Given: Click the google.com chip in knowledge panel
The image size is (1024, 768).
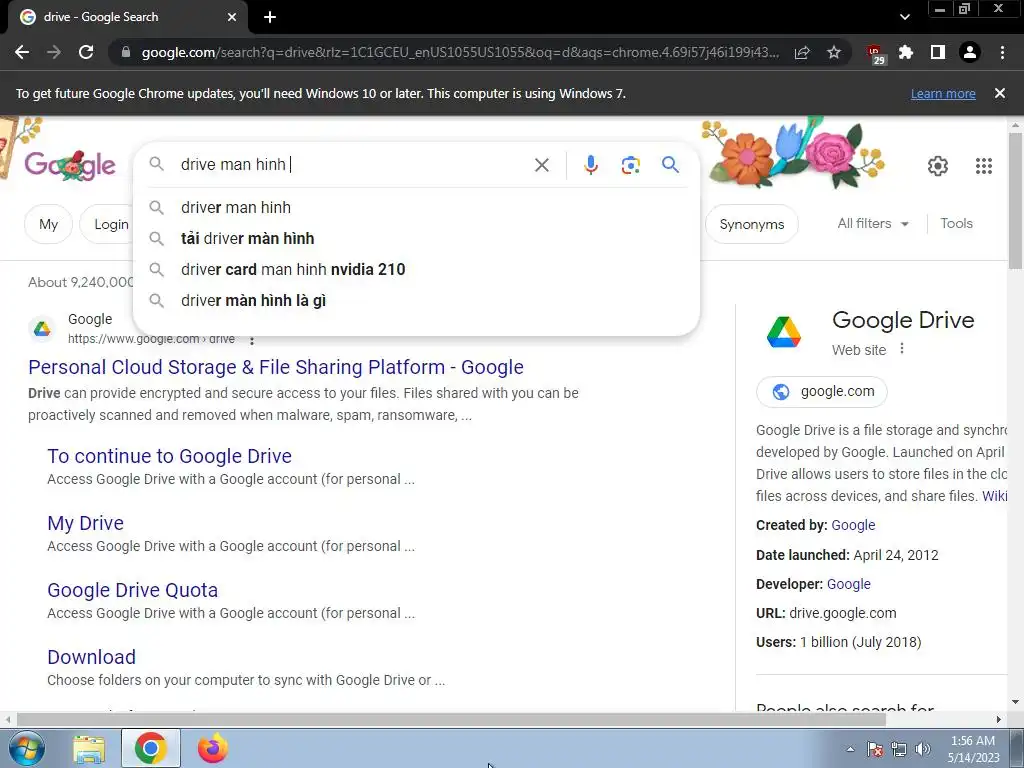Looking at the screenshot, I should tap(822, 392).
